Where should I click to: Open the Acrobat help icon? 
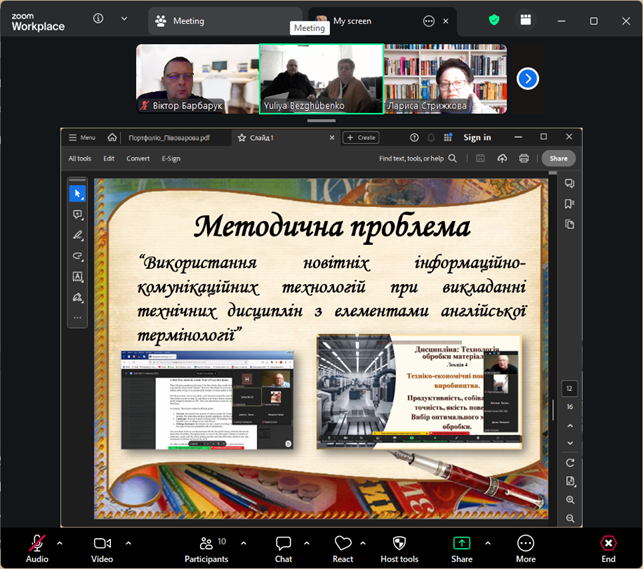coord(414,138)
